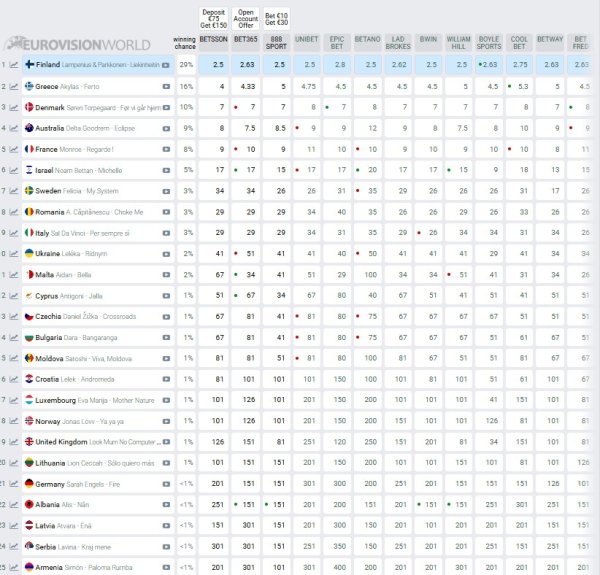Click Bulgaria's 888 Sport odds of 41
The image size is (600, 575).
click(276, 337)
